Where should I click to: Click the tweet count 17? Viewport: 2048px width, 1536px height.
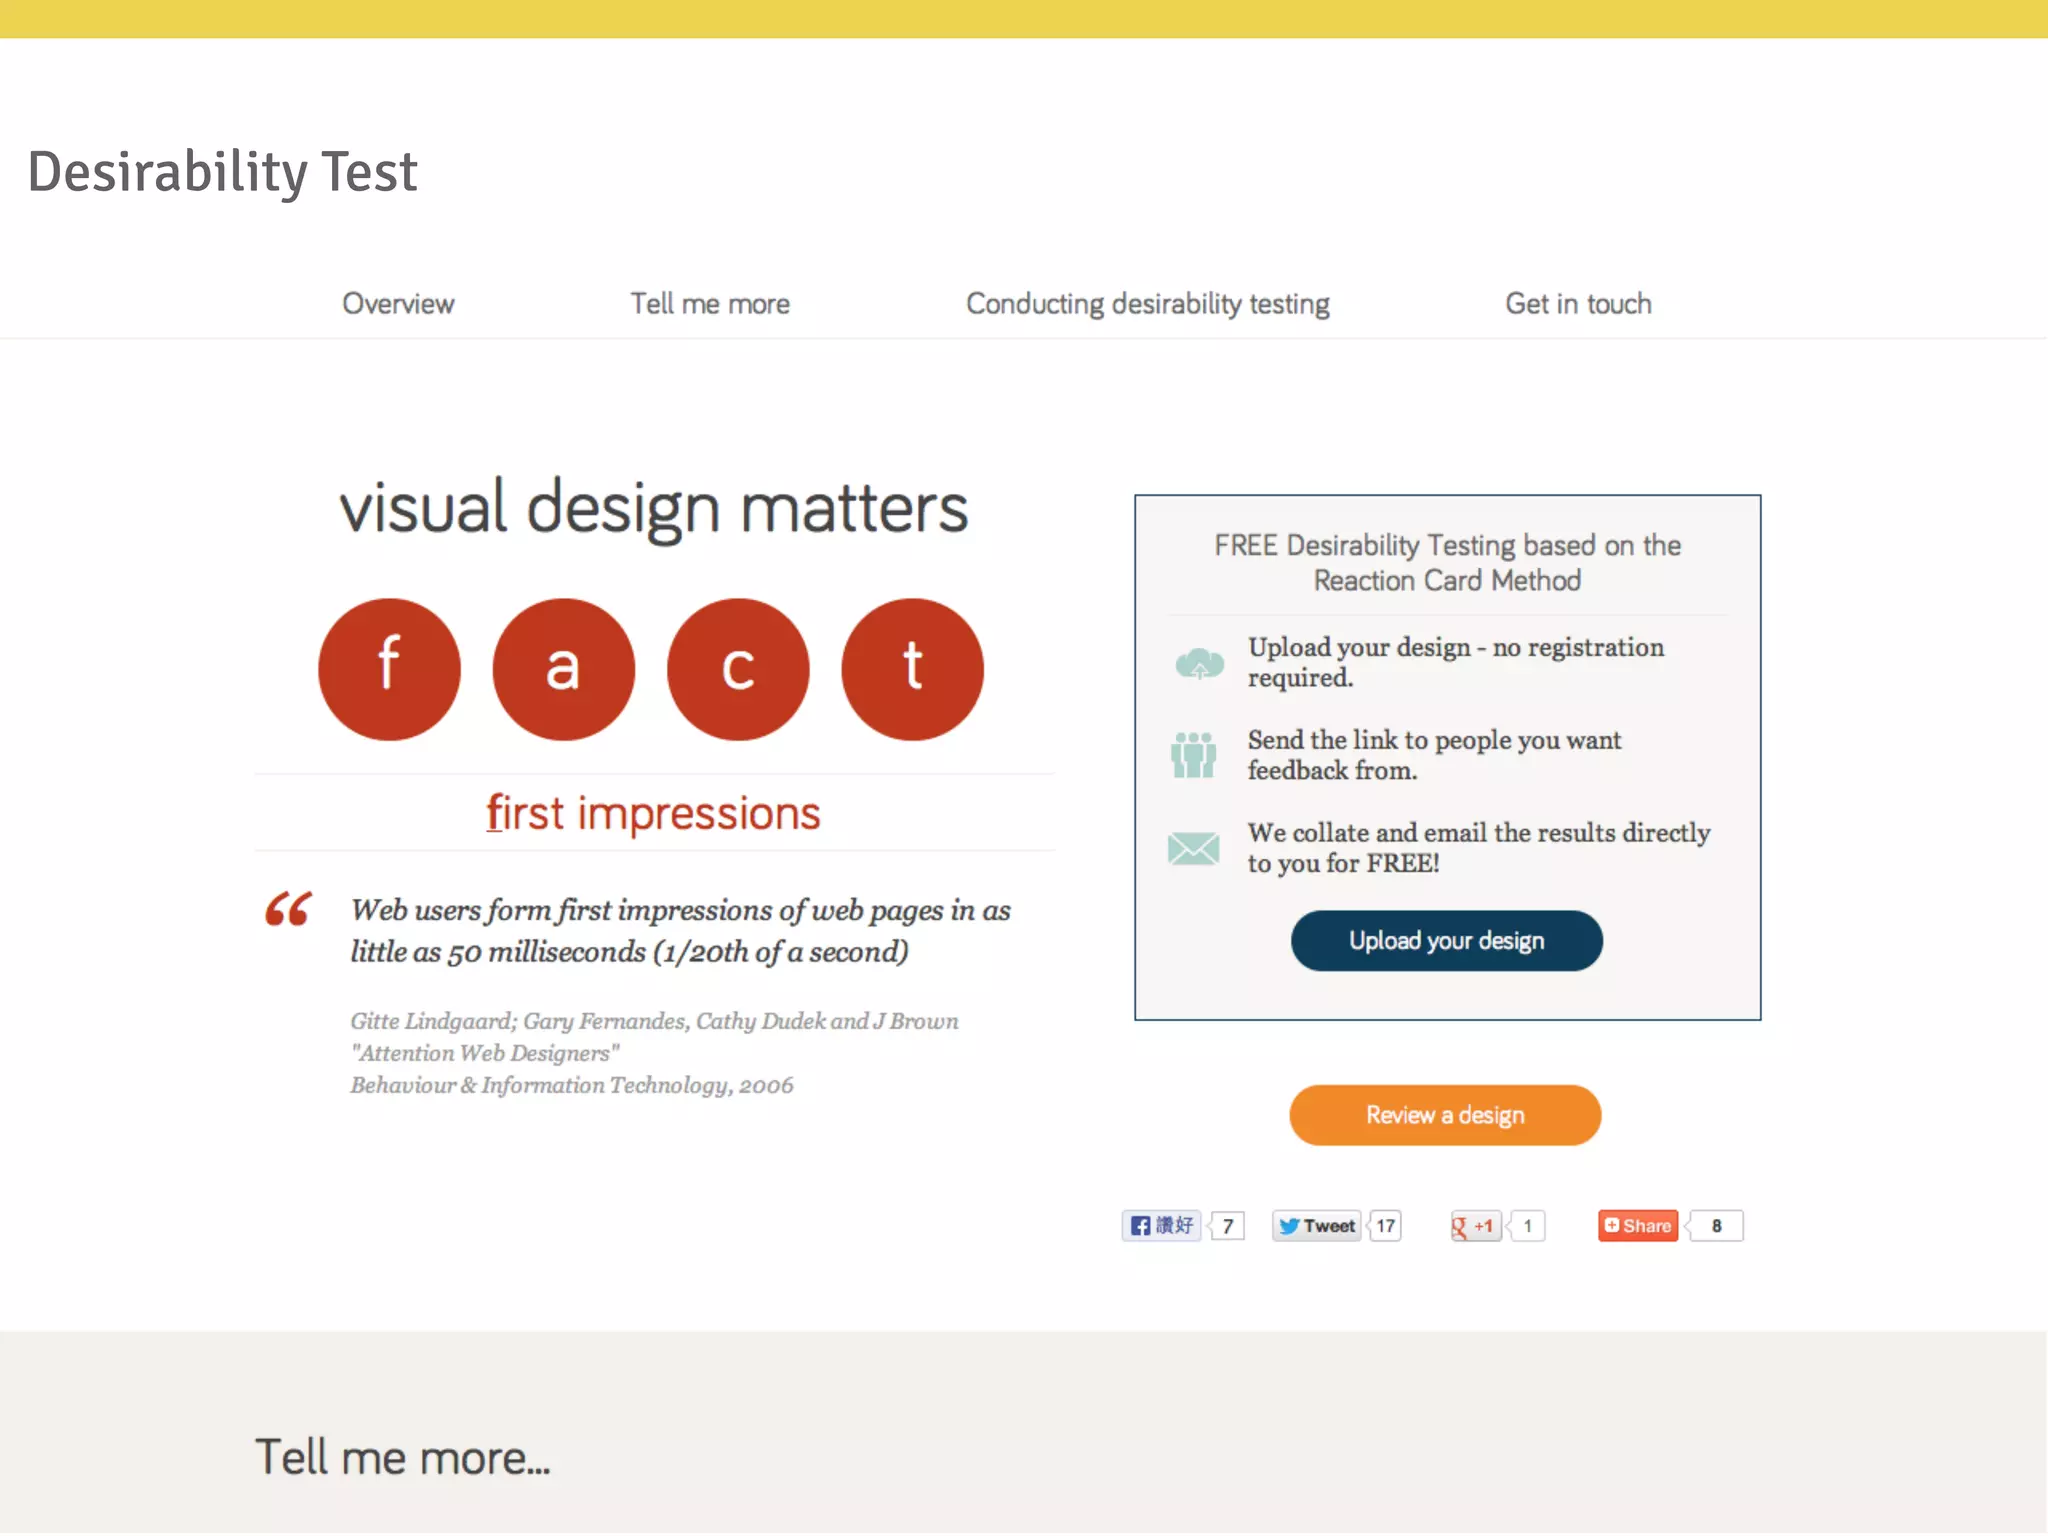pyautogui.click(x=1385, y=1226)
